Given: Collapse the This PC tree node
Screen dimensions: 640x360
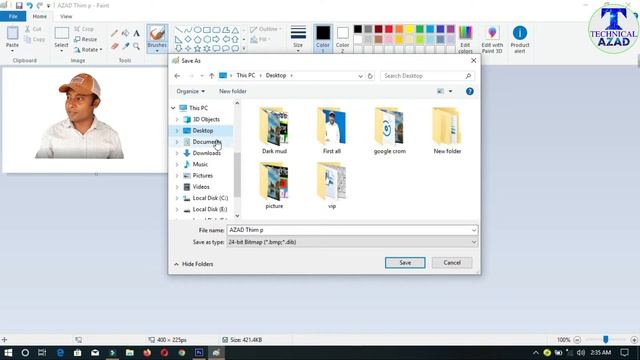Looking at the screenshot, I should pos(173,108).
